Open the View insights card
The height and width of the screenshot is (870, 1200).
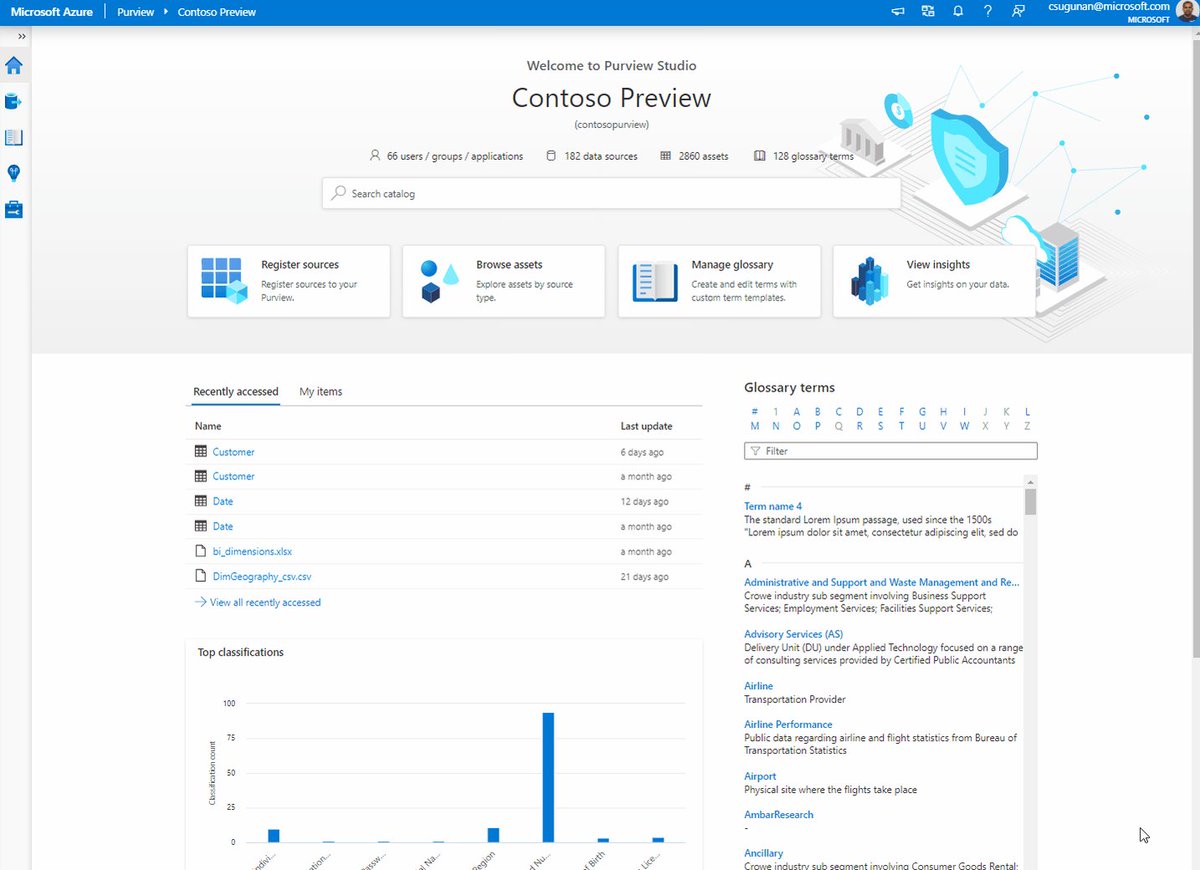tap(934, 281)
